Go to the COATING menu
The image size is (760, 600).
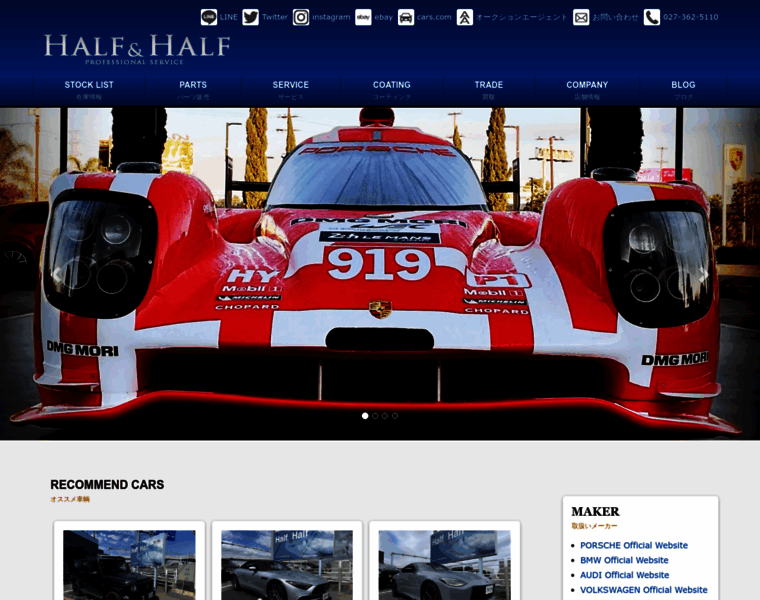pyautogui.click(x=391, y=89)
